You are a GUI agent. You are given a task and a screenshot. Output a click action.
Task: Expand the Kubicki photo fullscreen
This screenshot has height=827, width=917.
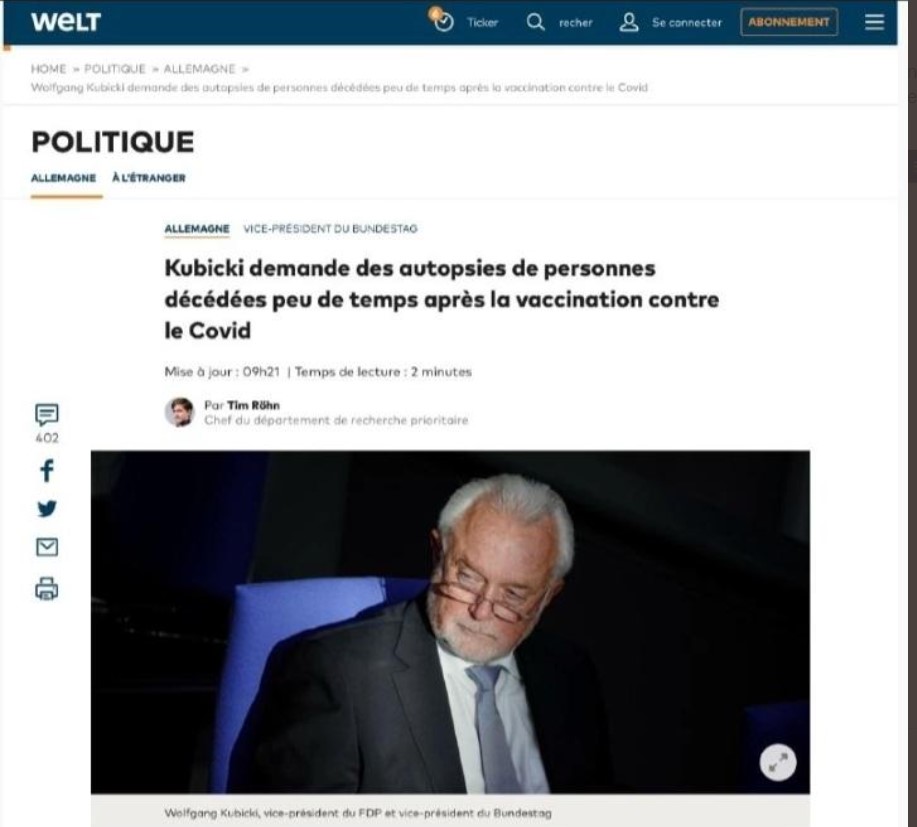(778, 763)
